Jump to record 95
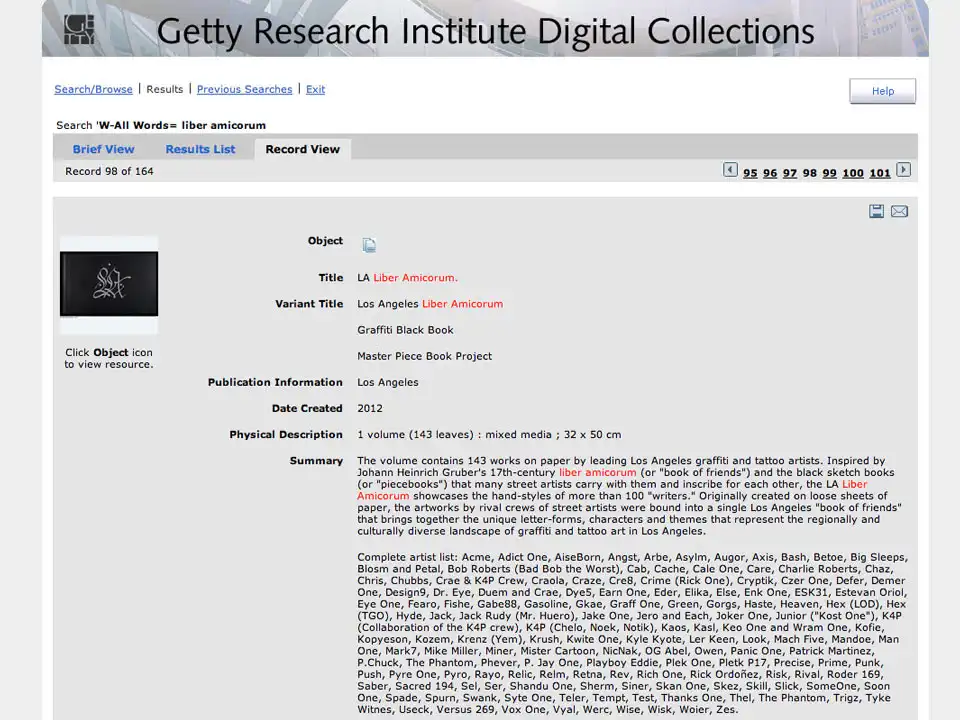960x720 pixels. pyautogui.click(x=750, y=172)
